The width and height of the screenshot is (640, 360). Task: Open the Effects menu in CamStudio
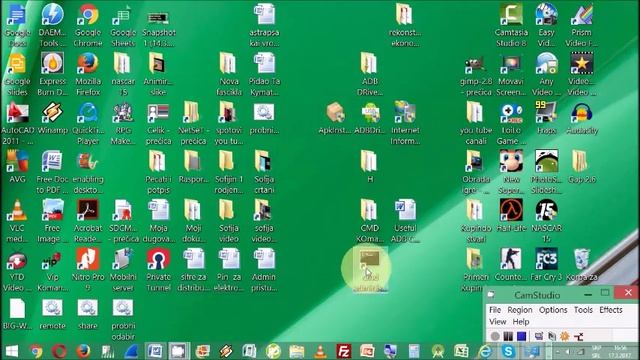tap(611, 310)
